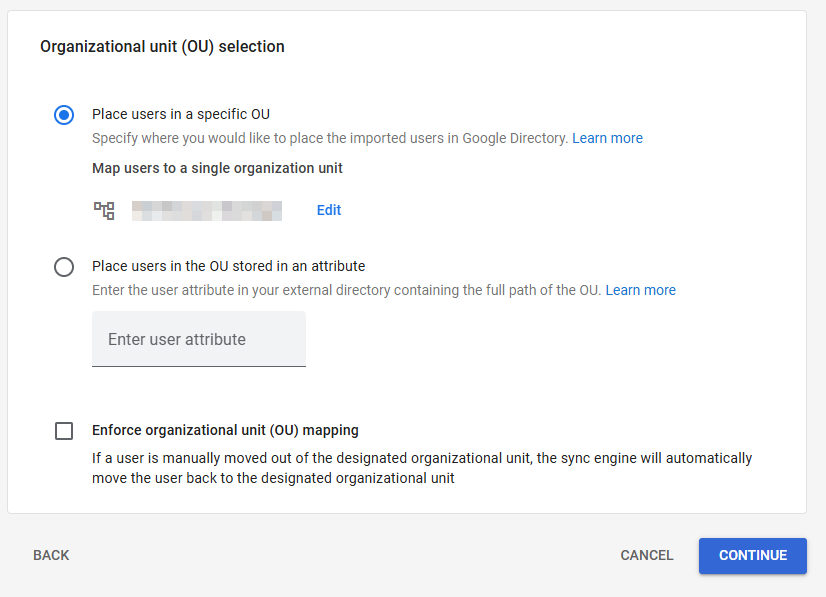This screenshot has width=826, height=597.
Task: Click the 'Place users in a specific OU' label text
Action: 181,114
